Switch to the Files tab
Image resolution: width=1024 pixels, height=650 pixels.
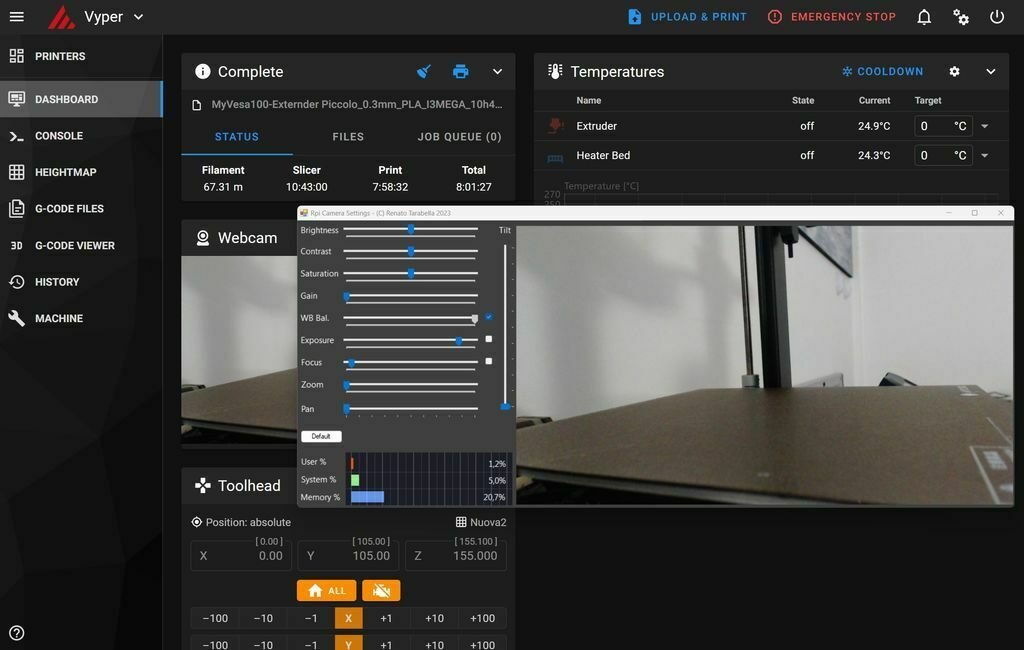click(348, 137)
